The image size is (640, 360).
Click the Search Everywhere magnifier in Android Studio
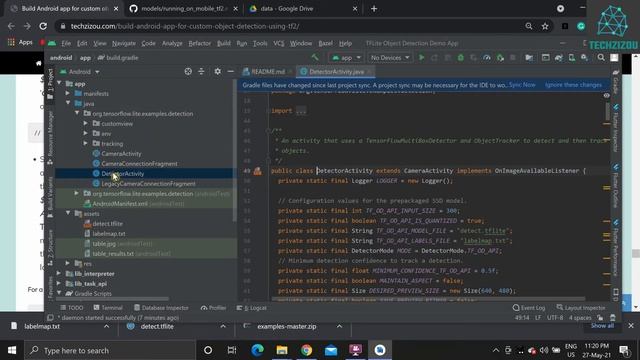[601, 58]
